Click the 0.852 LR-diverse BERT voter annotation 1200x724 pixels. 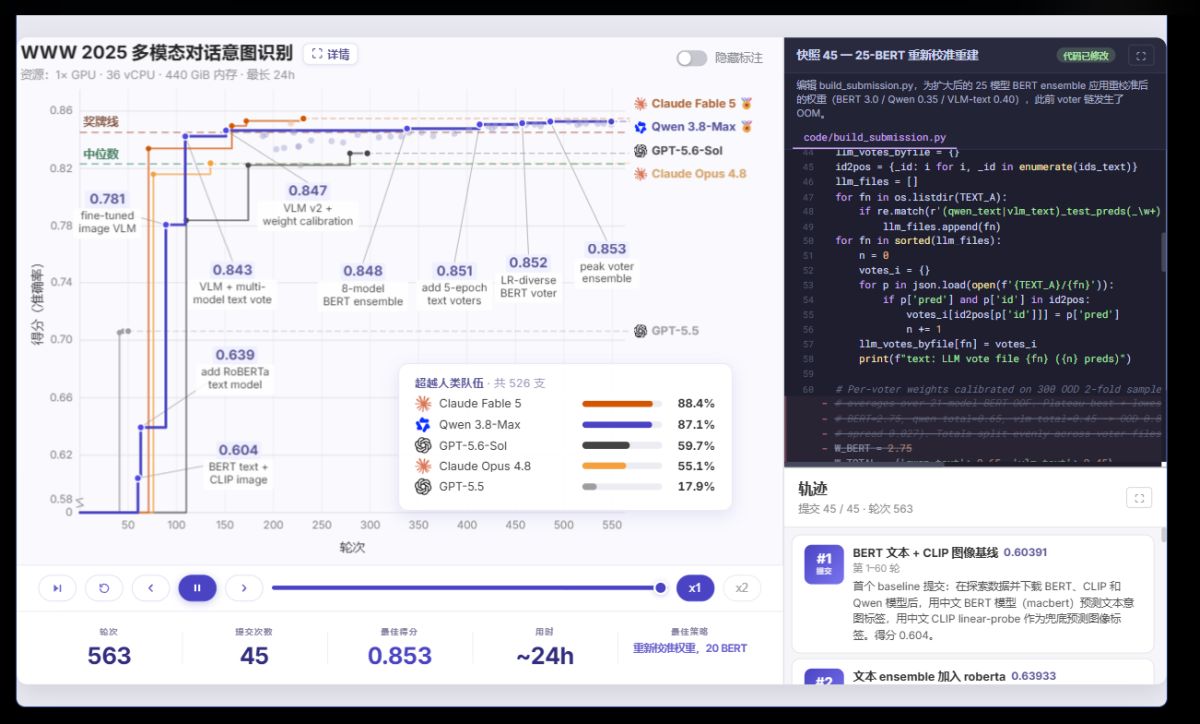coord(528,277)
